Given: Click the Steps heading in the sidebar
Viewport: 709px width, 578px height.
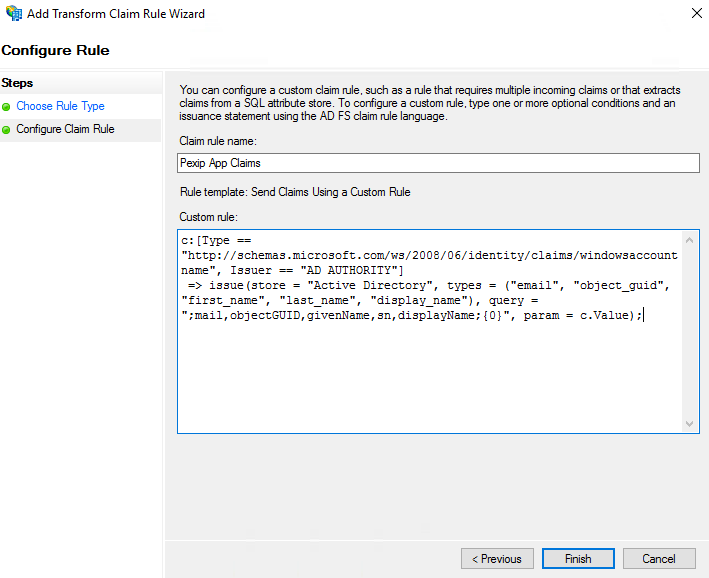Looking at the screenshot, I should [18, 83].
